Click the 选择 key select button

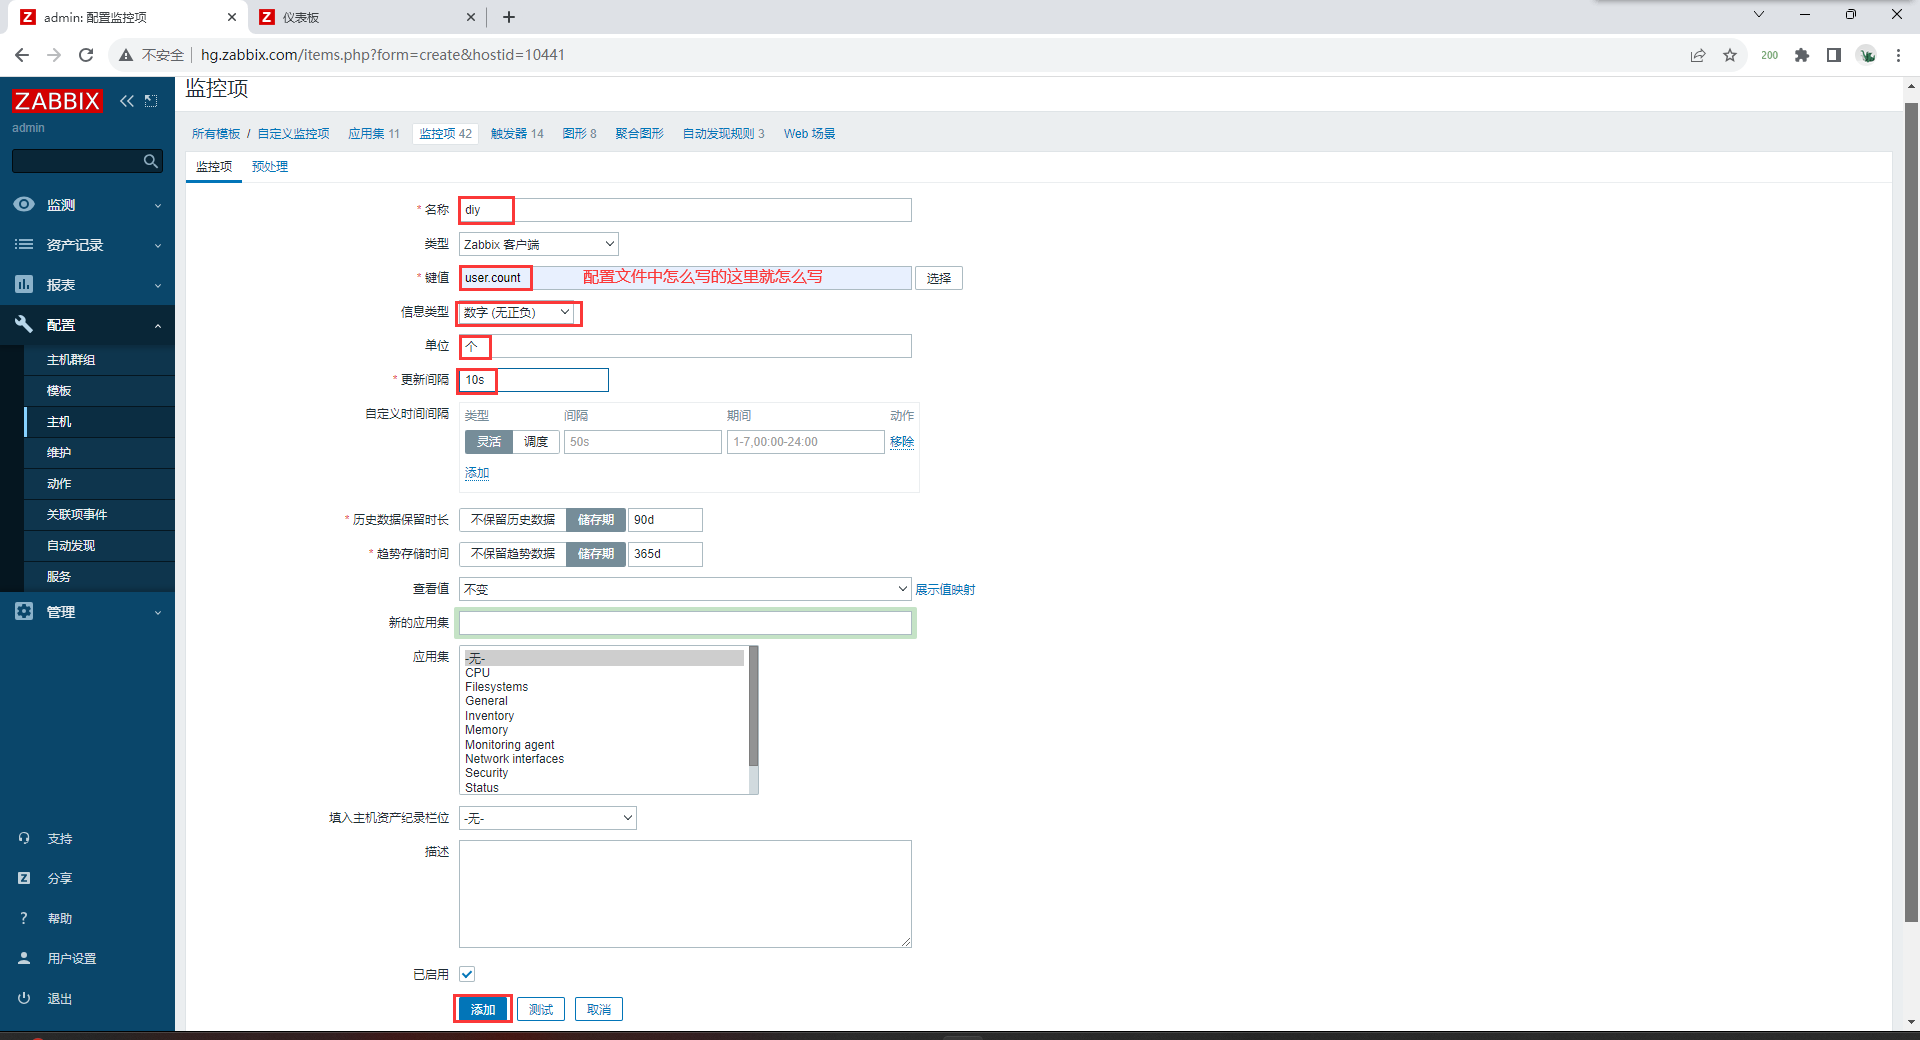(939, 278)
